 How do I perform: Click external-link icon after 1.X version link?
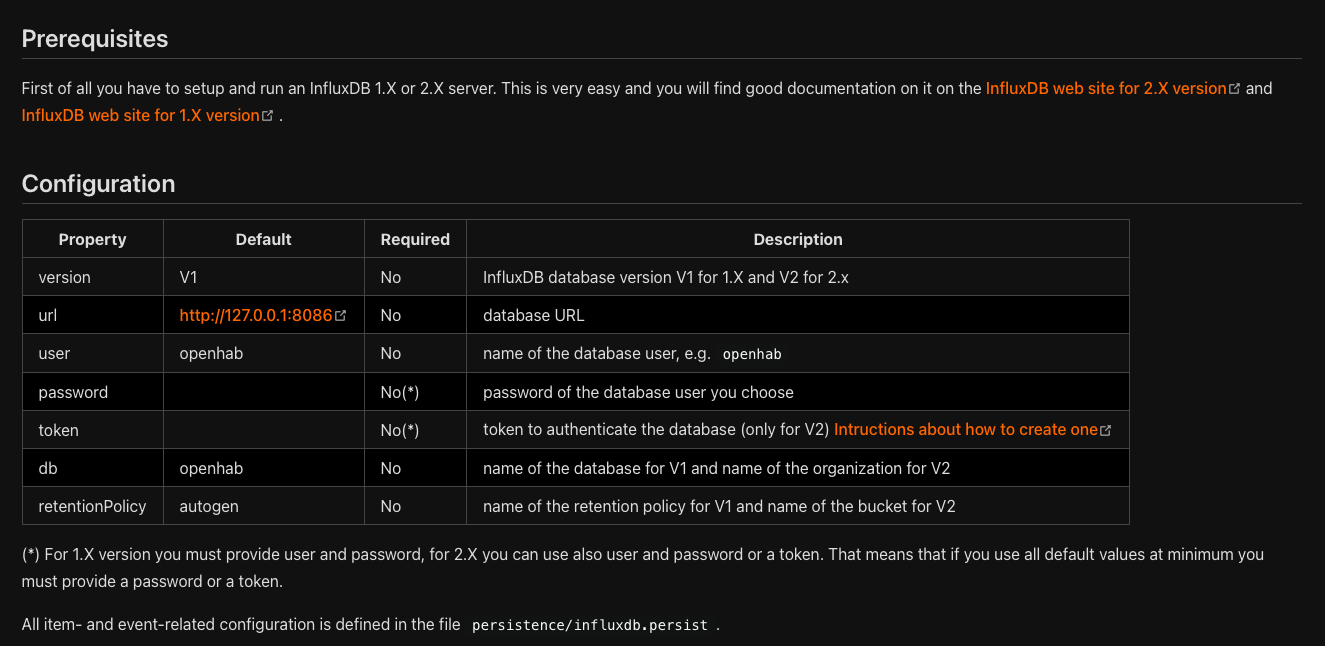tap(268, 116)
